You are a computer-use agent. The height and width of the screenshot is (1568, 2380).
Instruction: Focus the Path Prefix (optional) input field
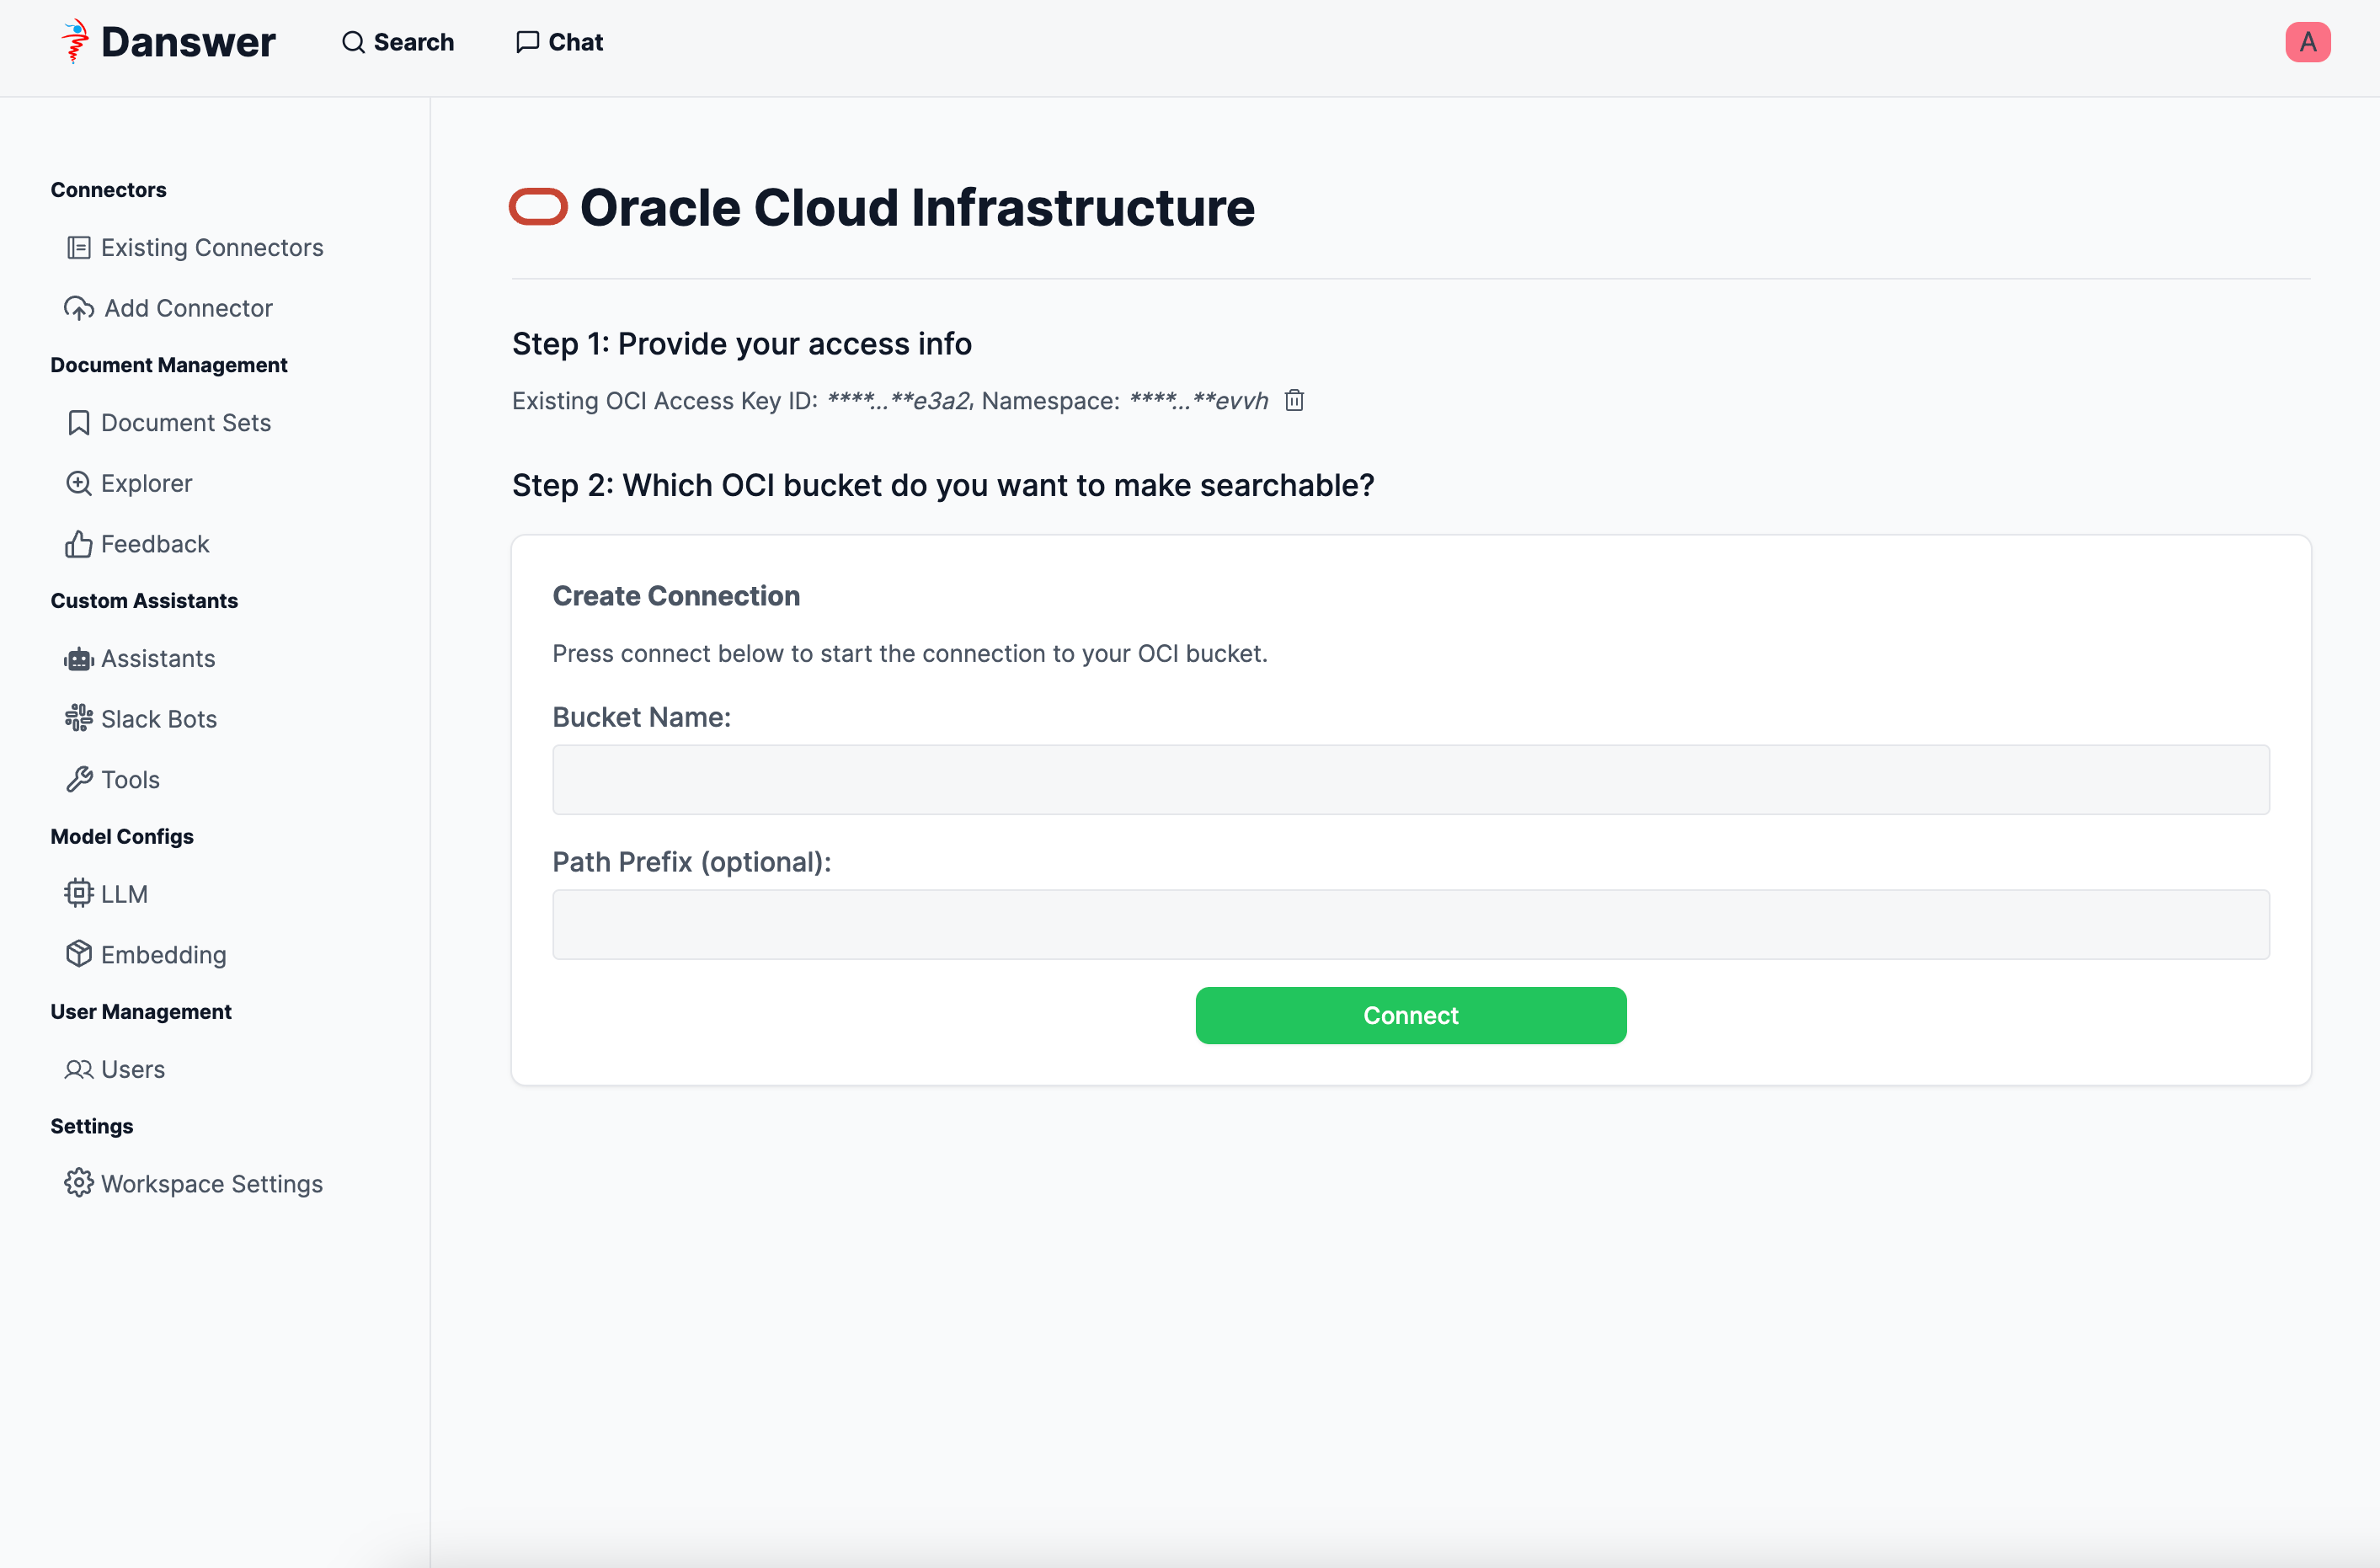pos(1411,925)
